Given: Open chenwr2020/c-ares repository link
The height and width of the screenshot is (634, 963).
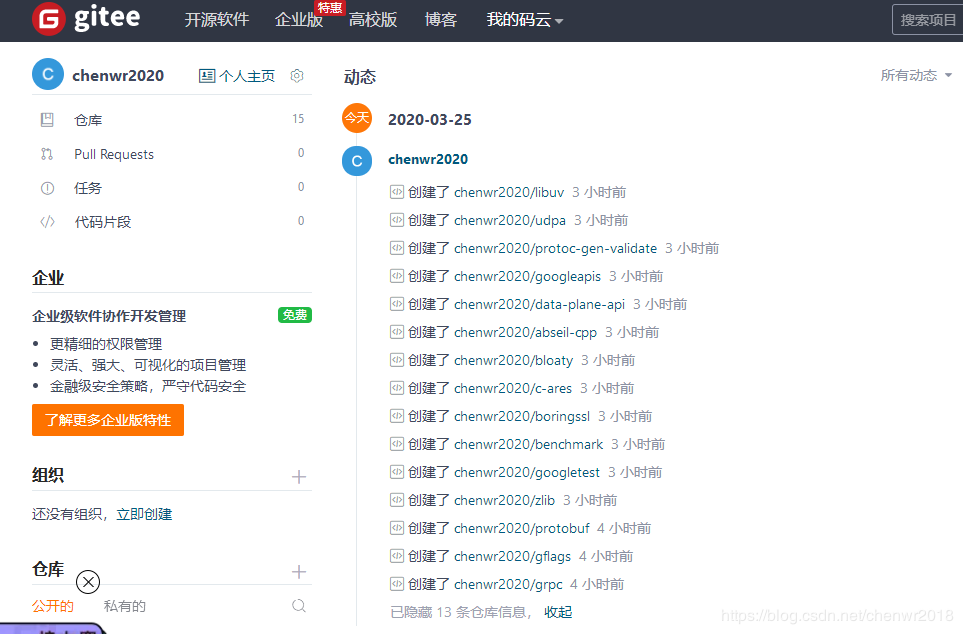Looking at the screenshot, I should tap(513, 388).
